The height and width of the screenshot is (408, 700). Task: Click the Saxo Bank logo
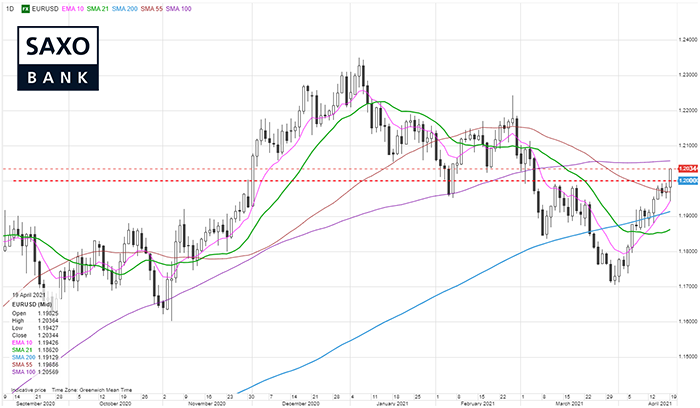pyautogui.click(x=58, y=58)
